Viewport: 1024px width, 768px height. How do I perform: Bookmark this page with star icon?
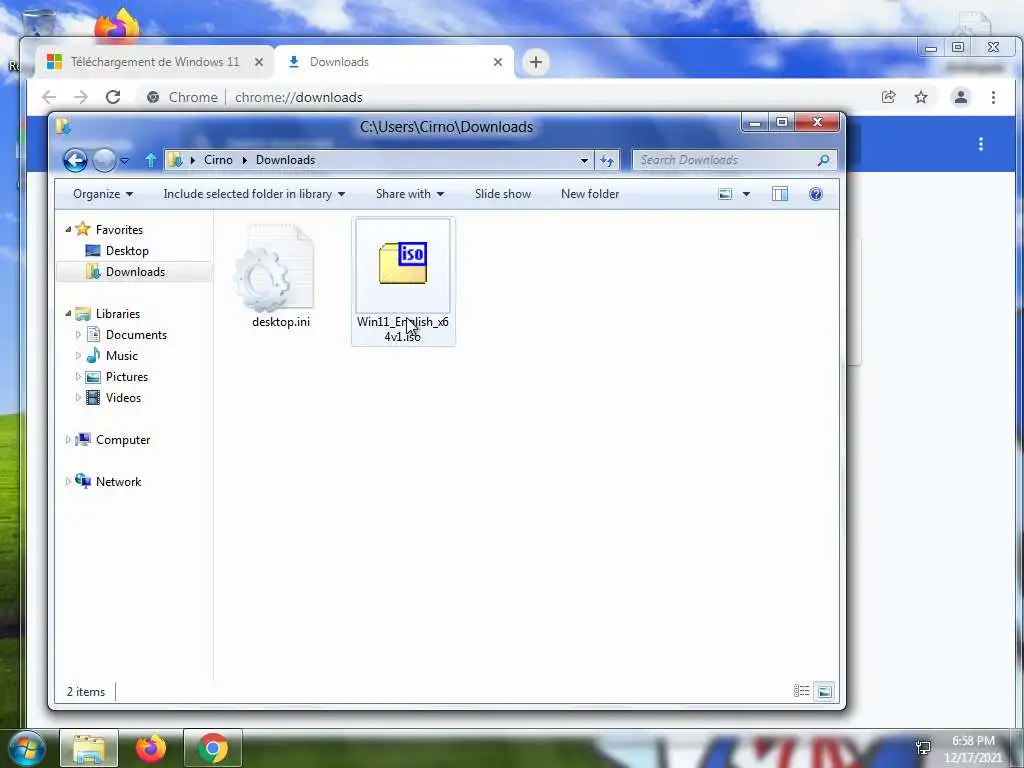click(x=921, y=97)
